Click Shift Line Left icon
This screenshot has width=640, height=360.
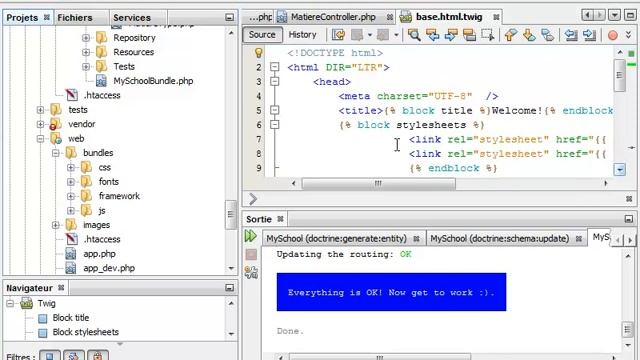tap(571, 35)
